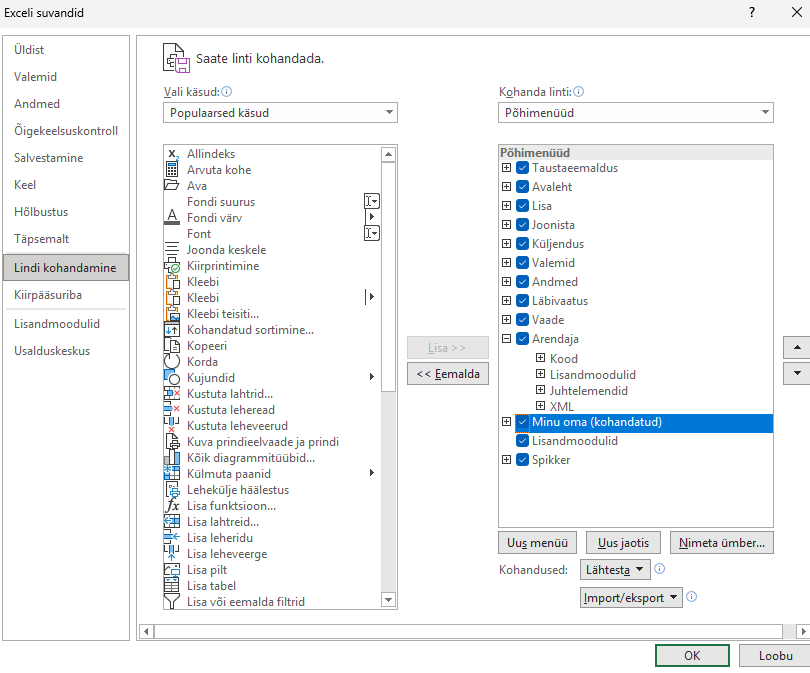
Task: Select the Fondi värv font color icon
Action: [171, 218]
